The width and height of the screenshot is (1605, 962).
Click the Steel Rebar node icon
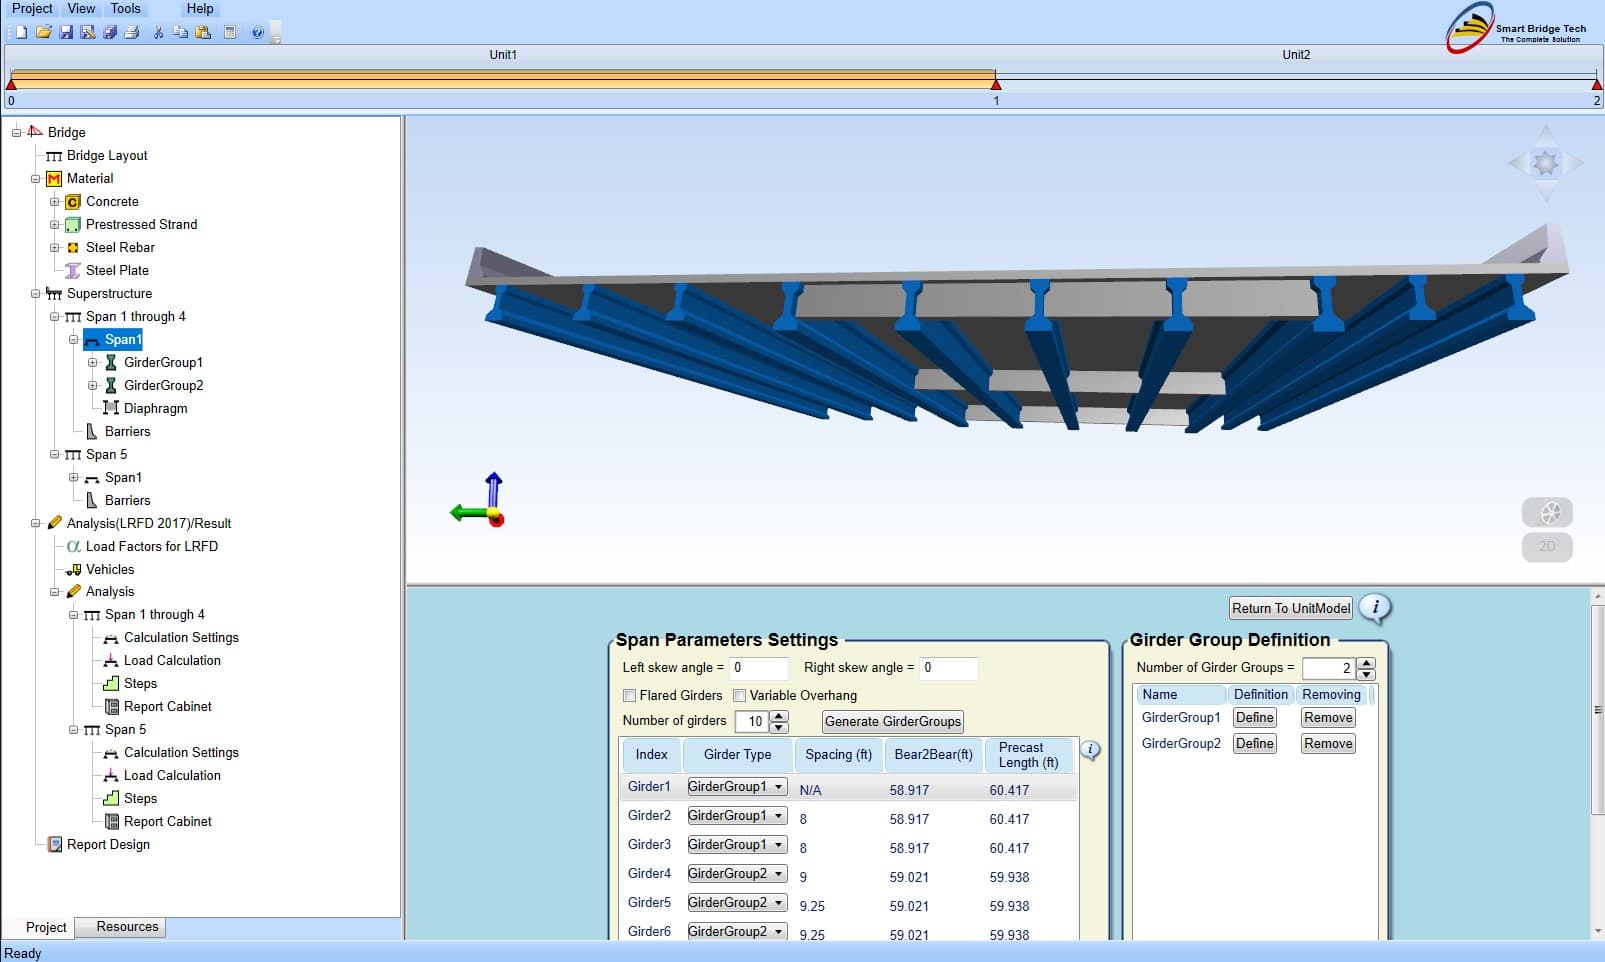click(x=73, y=248)
